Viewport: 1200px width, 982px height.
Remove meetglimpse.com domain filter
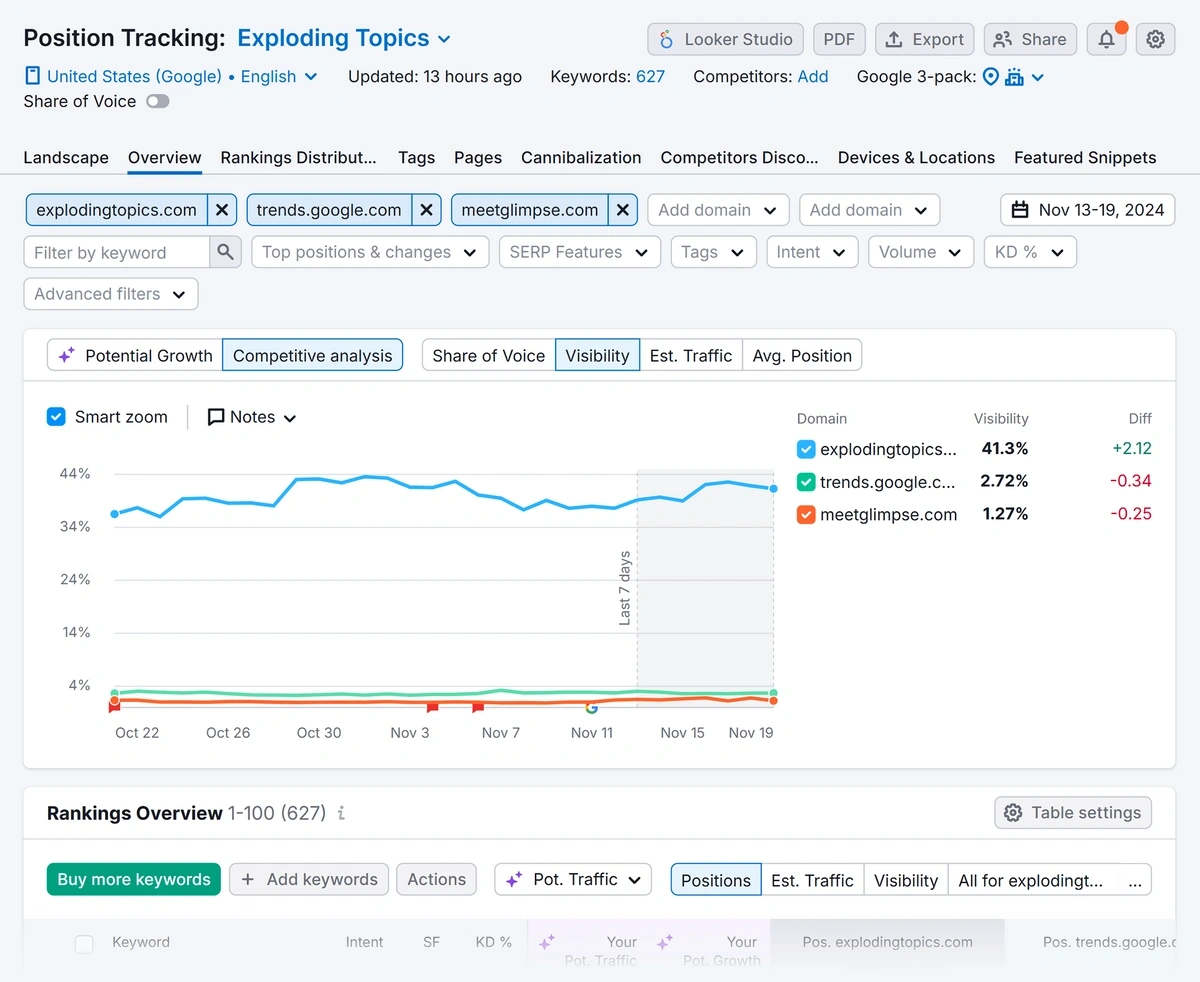click(x=623, y=210)
